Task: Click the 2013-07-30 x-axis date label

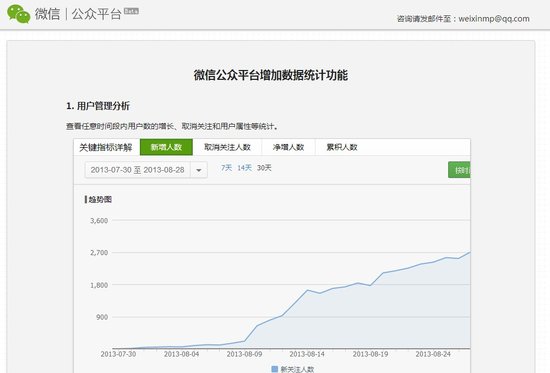Action: tap(118, 354)
